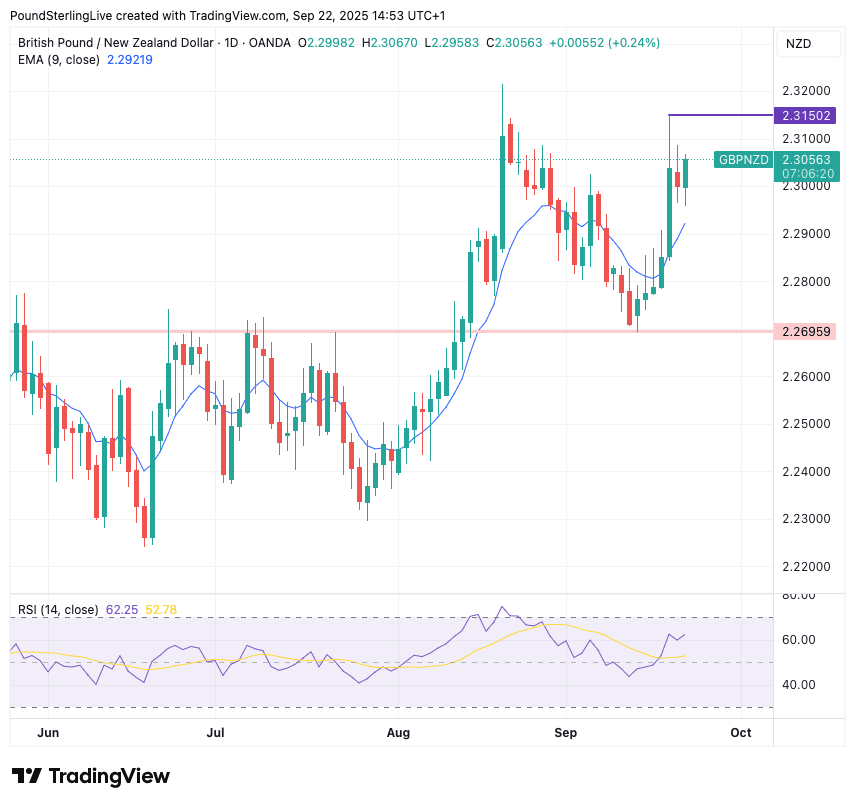Click the British Pound / New Zealand Dollar title
Screen dimensions: 855x806
(x=115, y=43)
